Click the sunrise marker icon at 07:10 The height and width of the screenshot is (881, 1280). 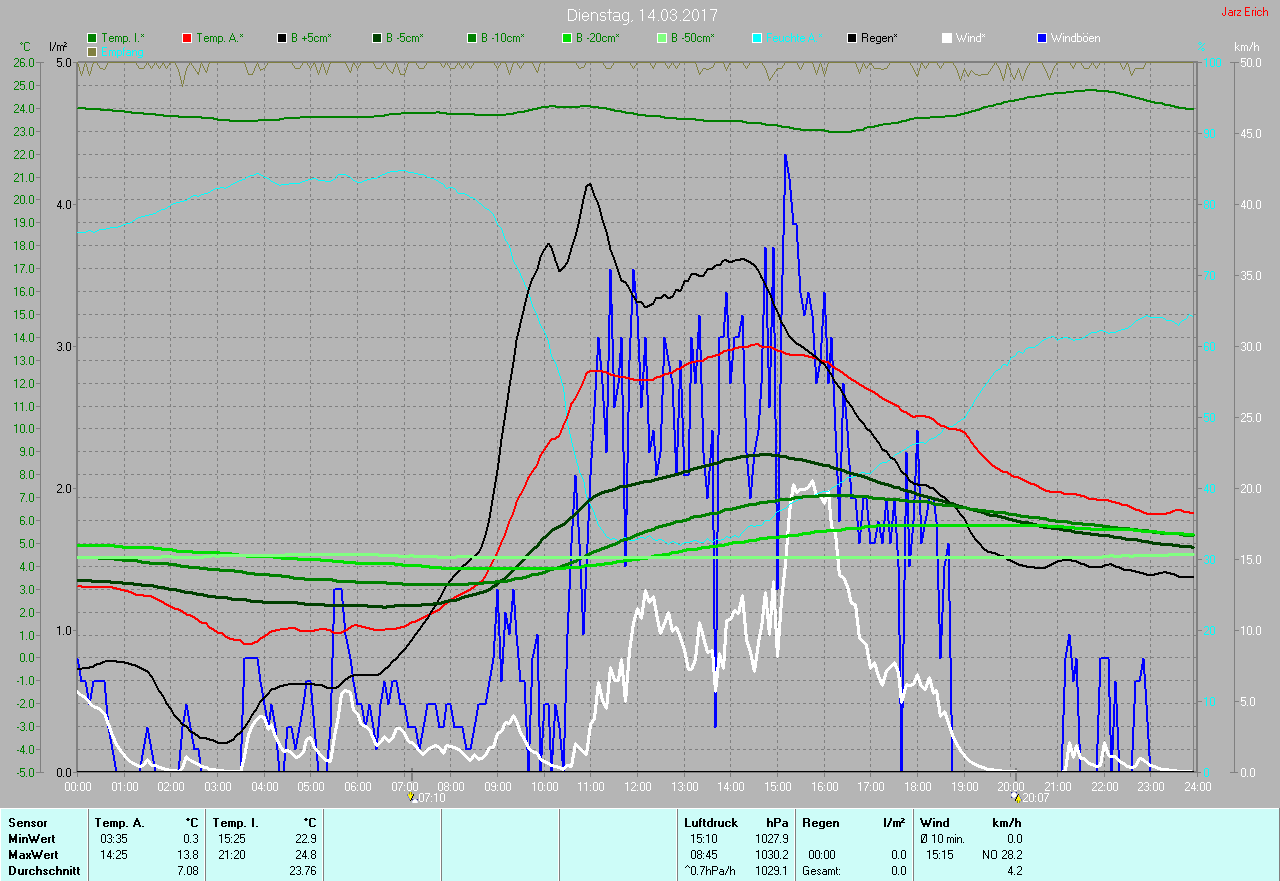click(411, 797)
